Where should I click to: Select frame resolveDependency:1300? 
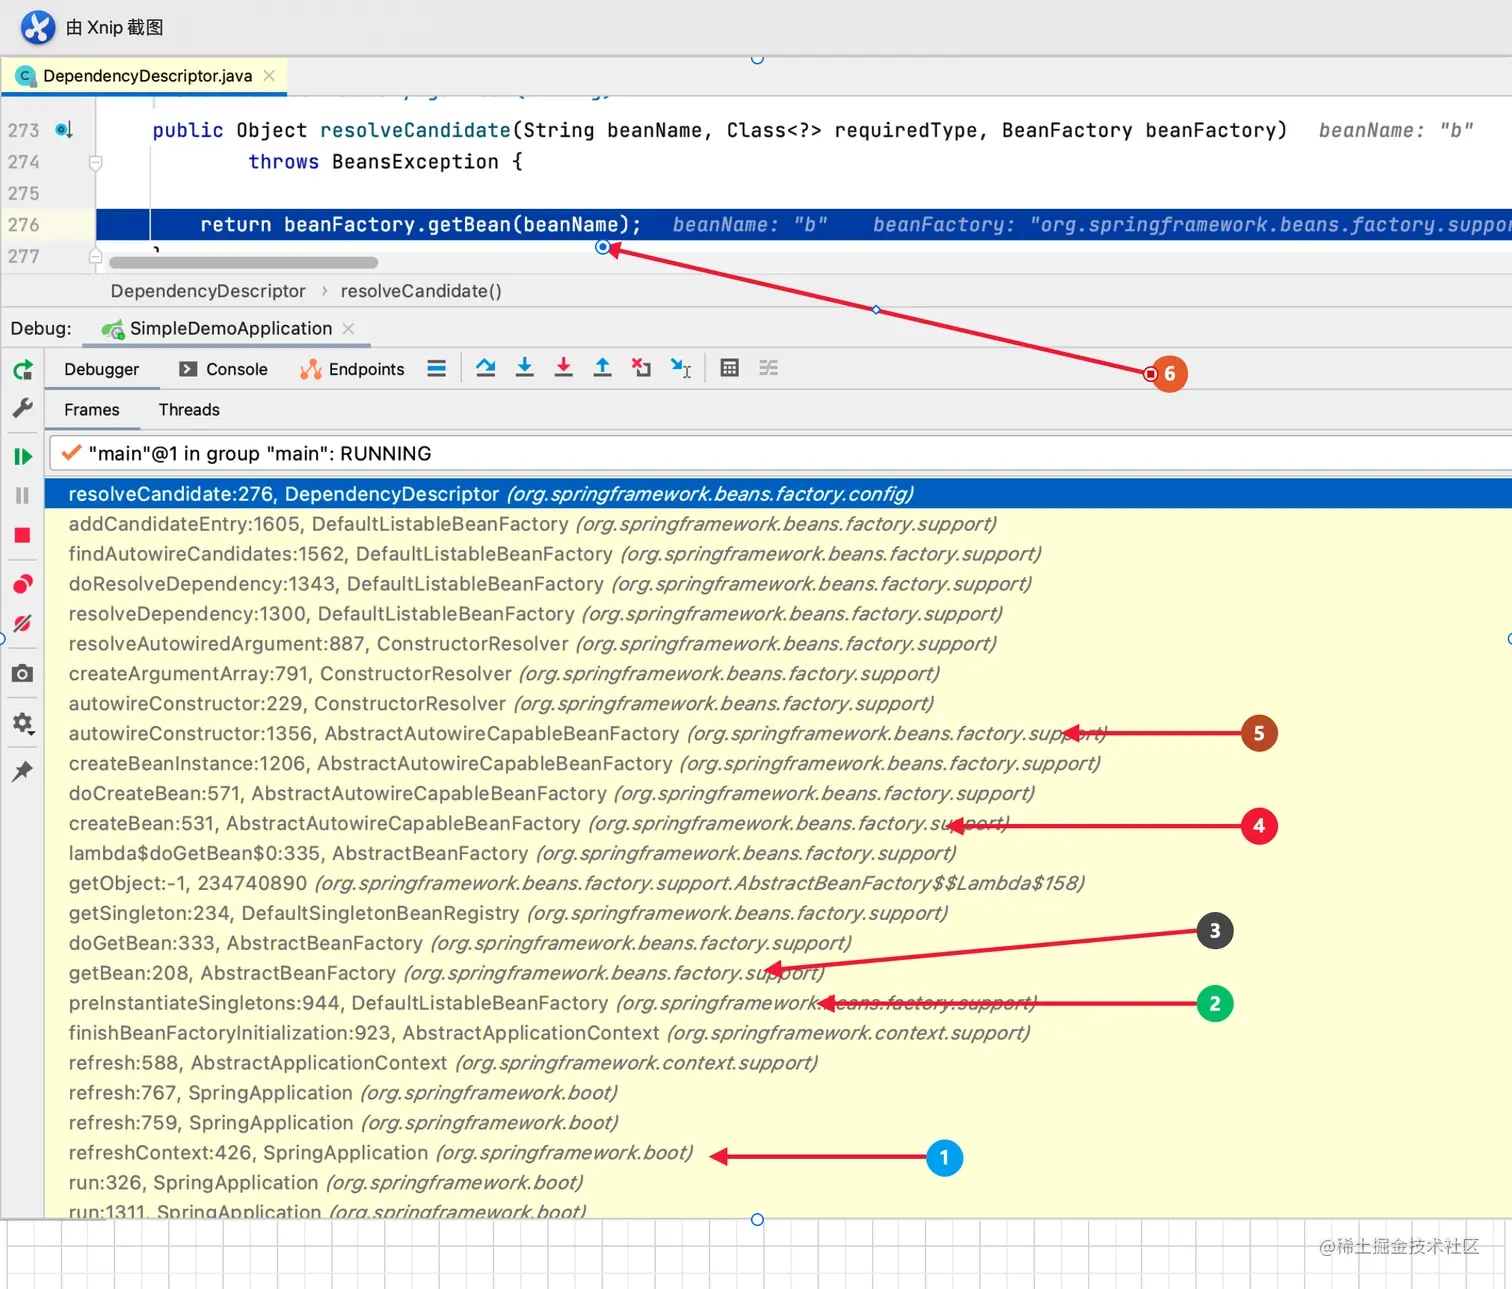778,614
